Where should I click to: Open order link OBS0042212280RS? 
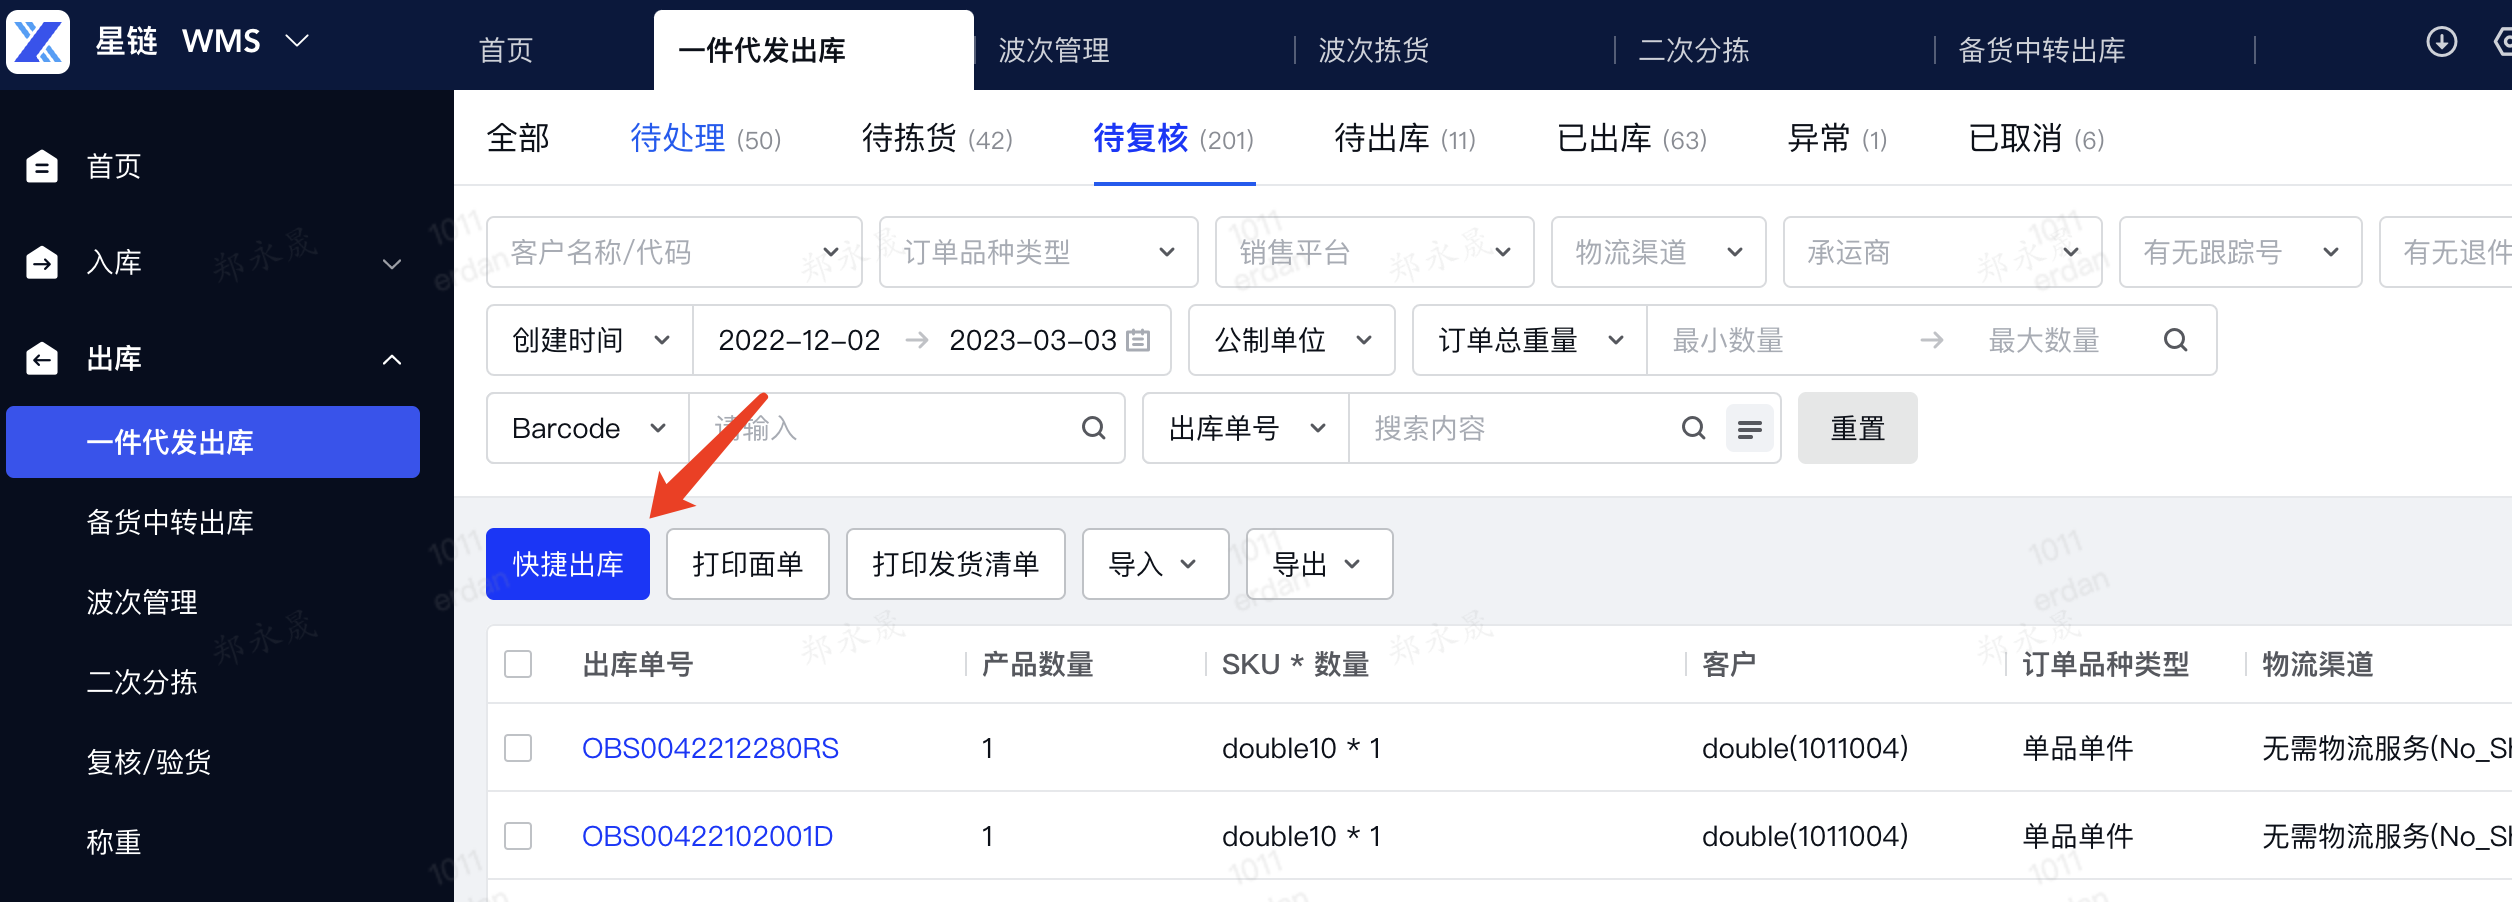coord(710,748)
